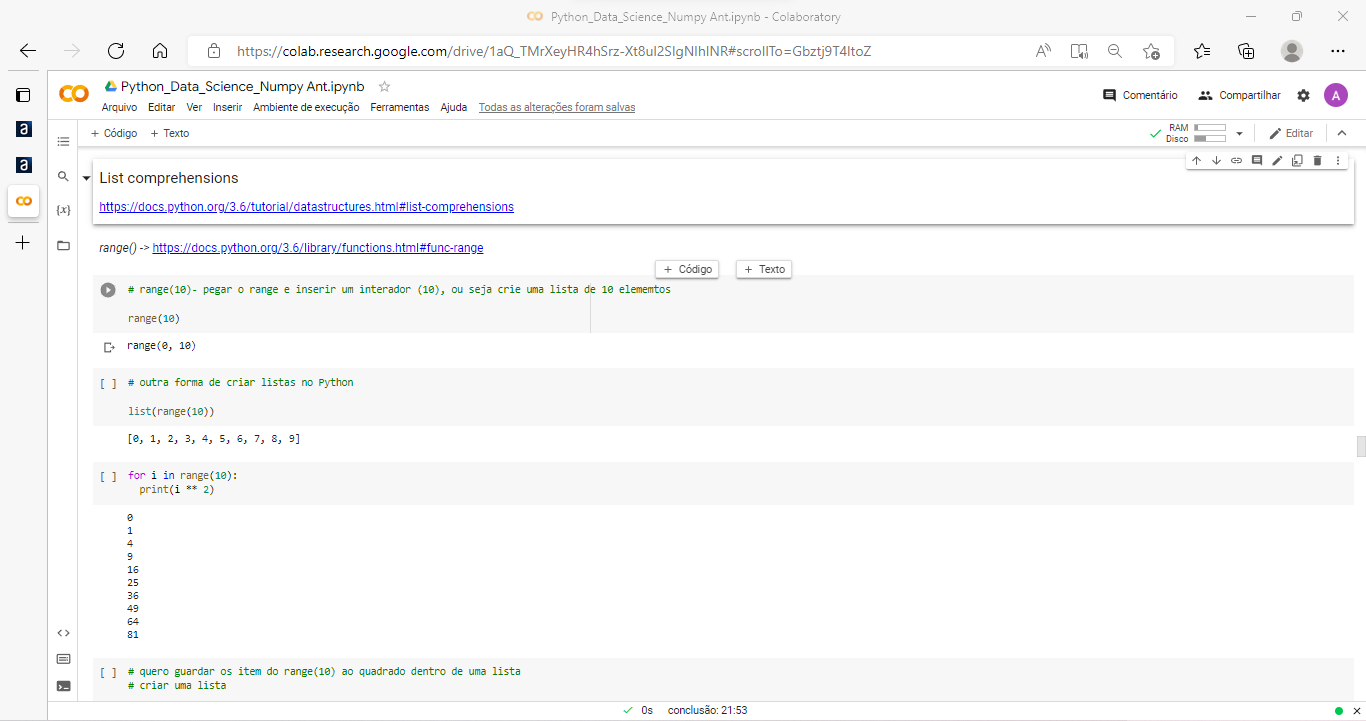The height and width of the screenshot is (721, 1366).
Task: Move the selected cell down
Action: tap(1216, 160)
